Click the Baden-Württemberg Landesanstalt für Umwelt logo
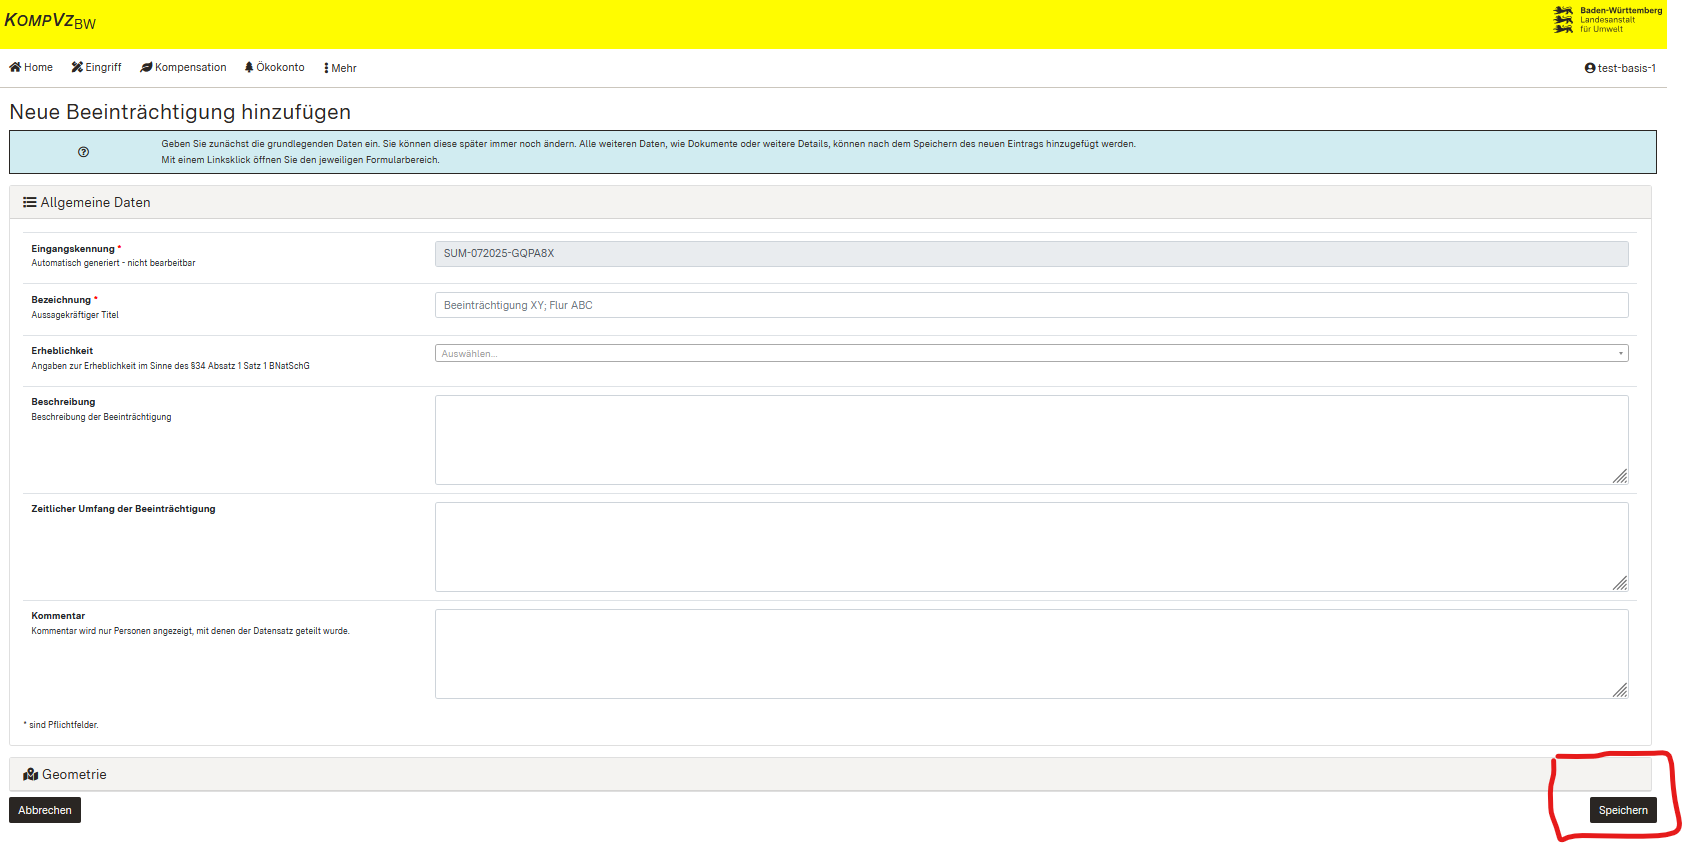The image size is (1686, 846). click(1607, 20)
